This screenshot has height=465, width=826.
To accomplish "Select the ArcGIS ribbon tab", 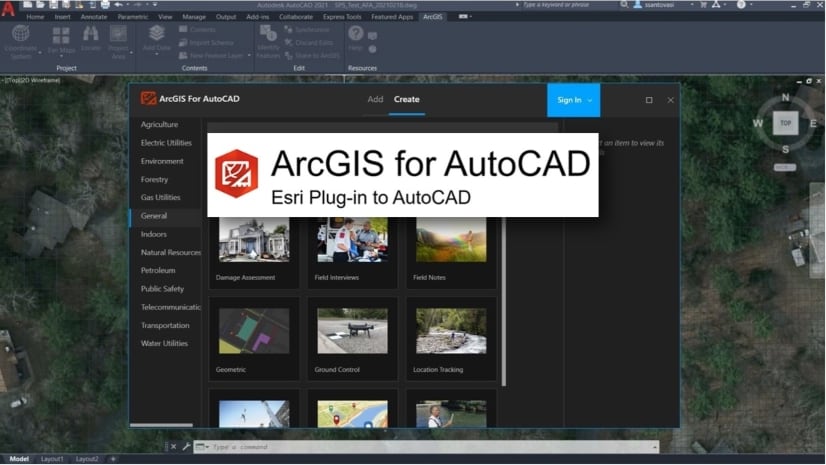I will 432,17.
